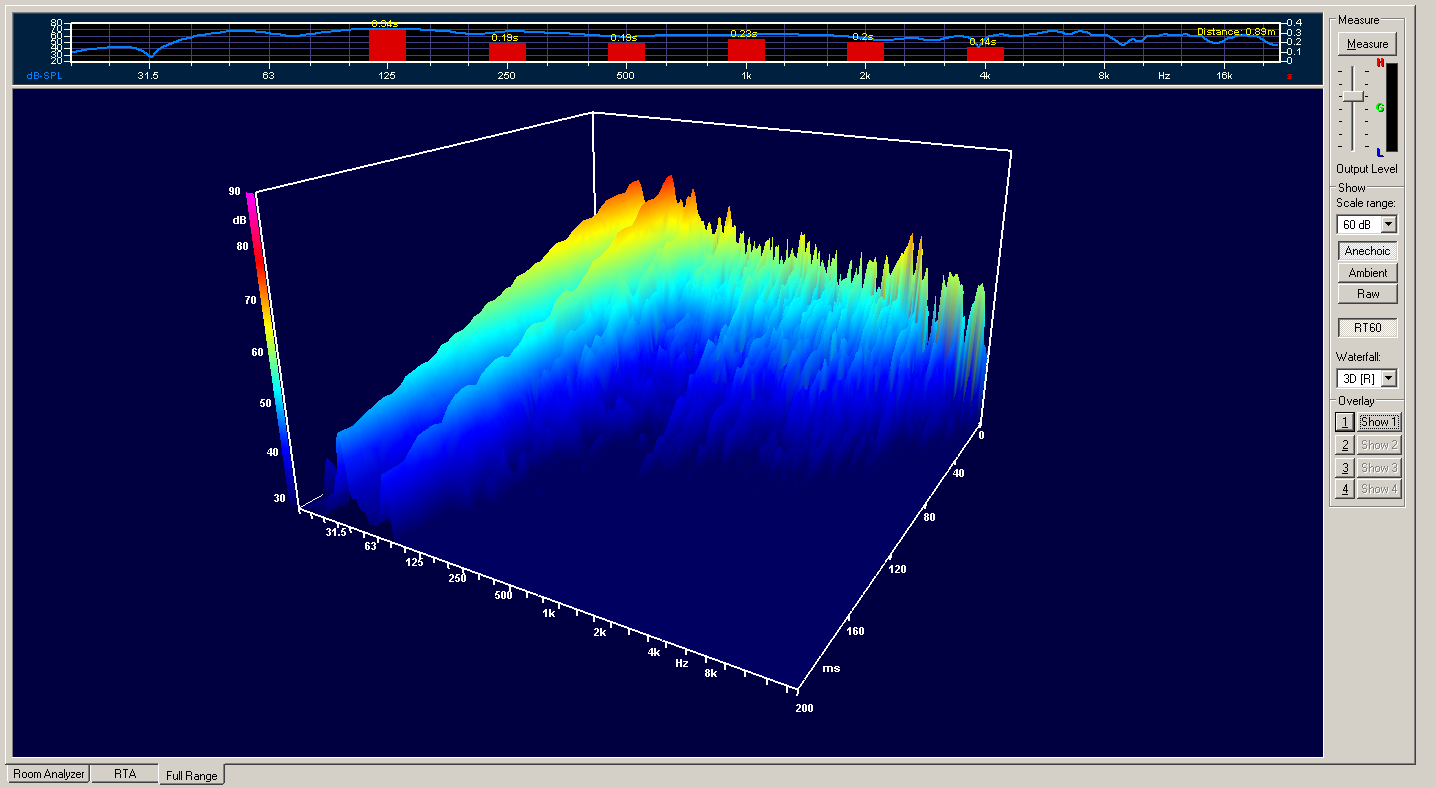Open the RTA tab

pos(124,774)
